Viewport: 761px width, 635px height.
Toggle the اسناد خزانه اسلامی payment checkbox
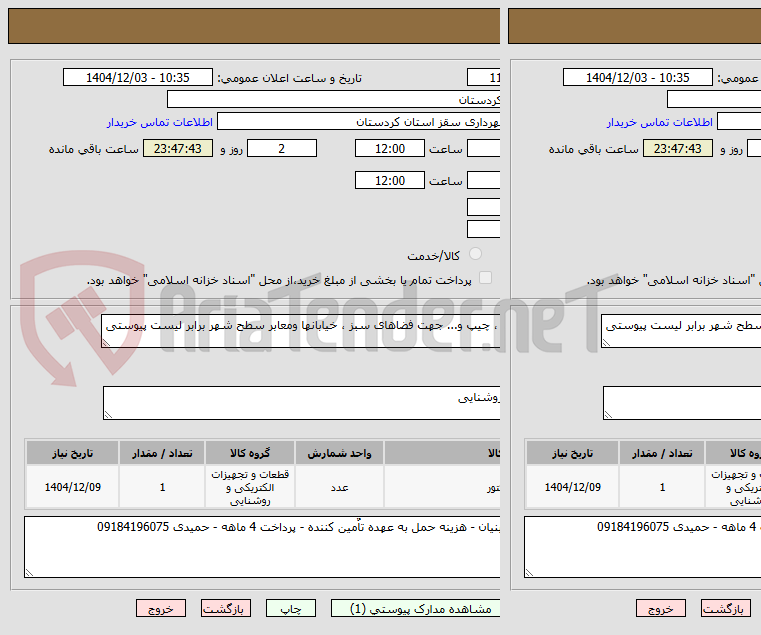[485, 278]
